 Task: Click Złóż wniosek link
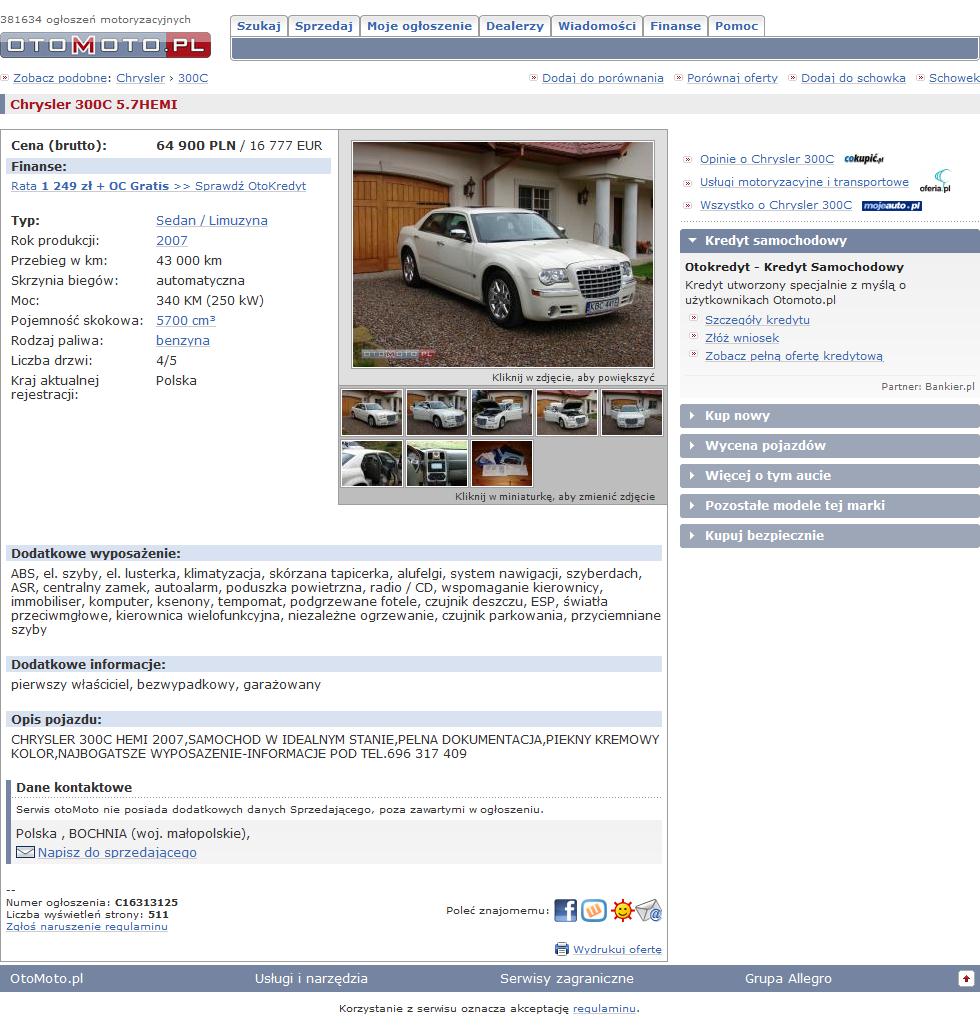coord(742,338)
